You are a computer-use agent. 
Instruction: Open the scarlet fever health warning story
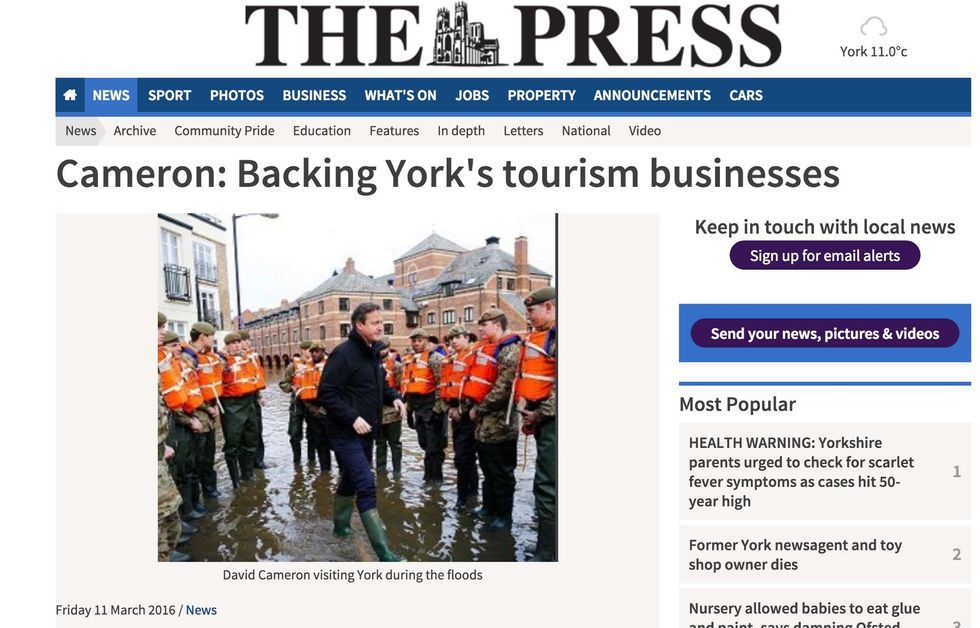pyautogui.click(x=800, y=472)
